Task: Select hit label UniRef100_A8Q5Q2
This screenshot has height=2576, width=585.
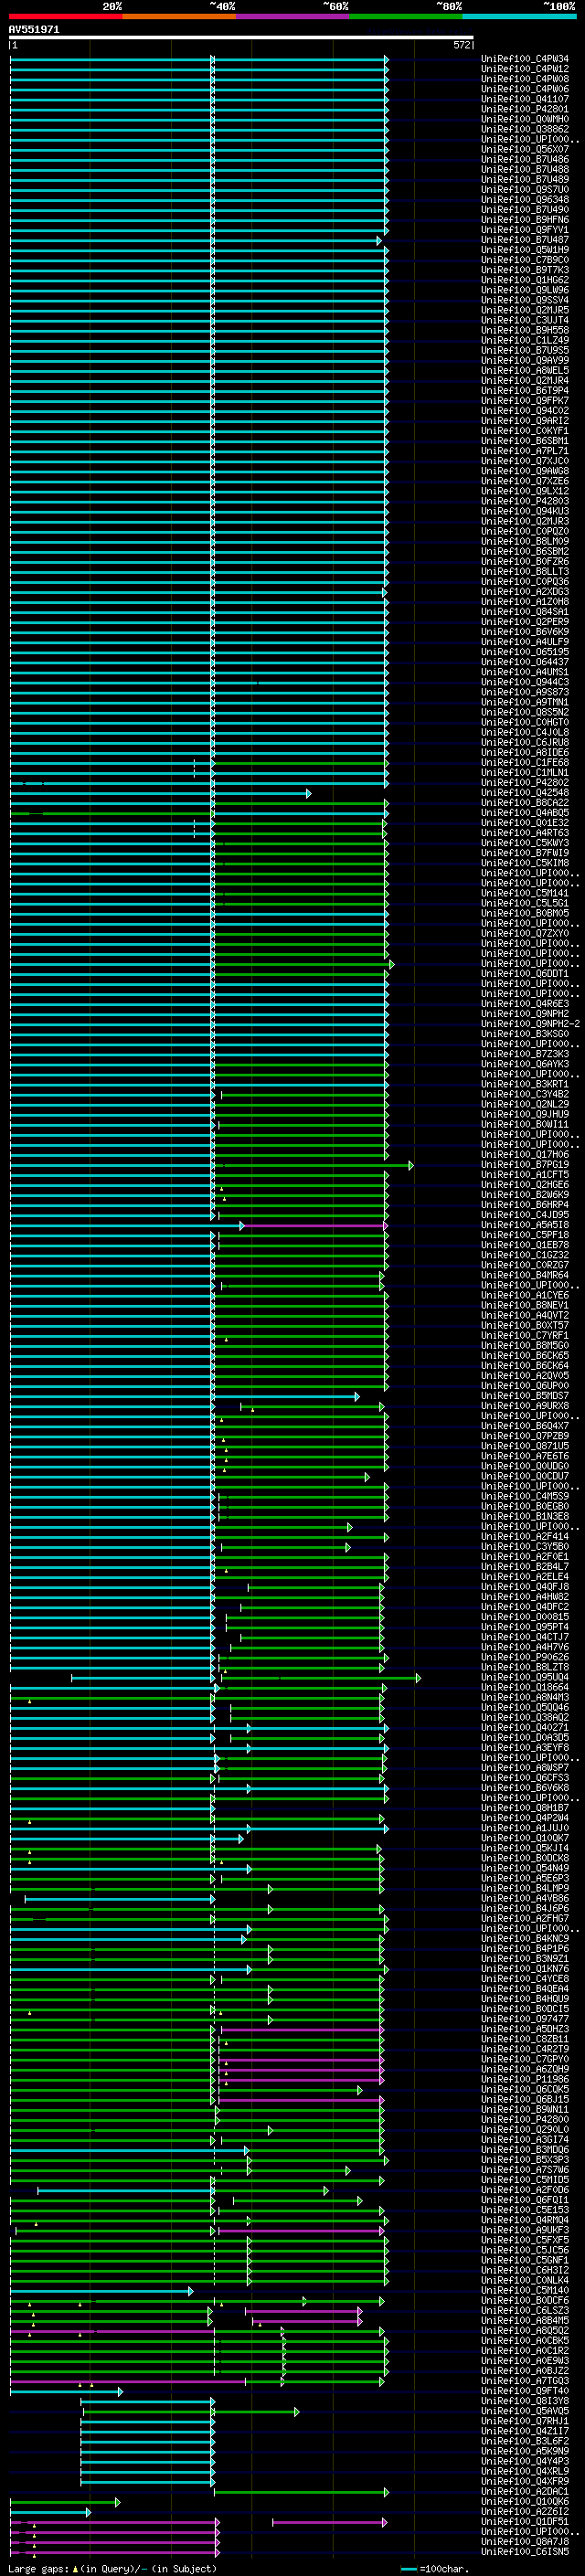Action: pyautogui.click(x=525, y=2331)
